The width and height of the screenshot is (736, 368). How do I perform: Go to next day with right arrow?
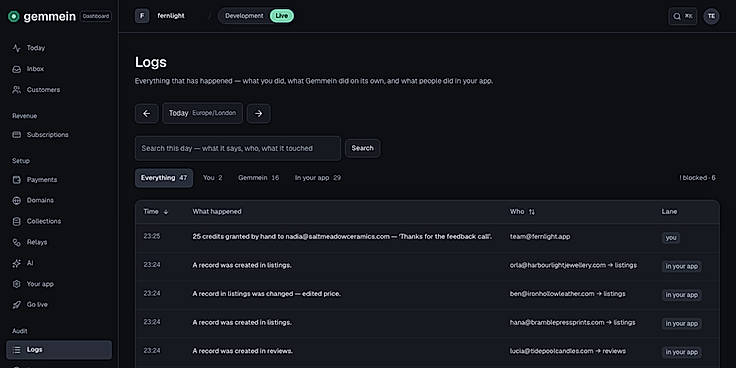coord(259,114)
